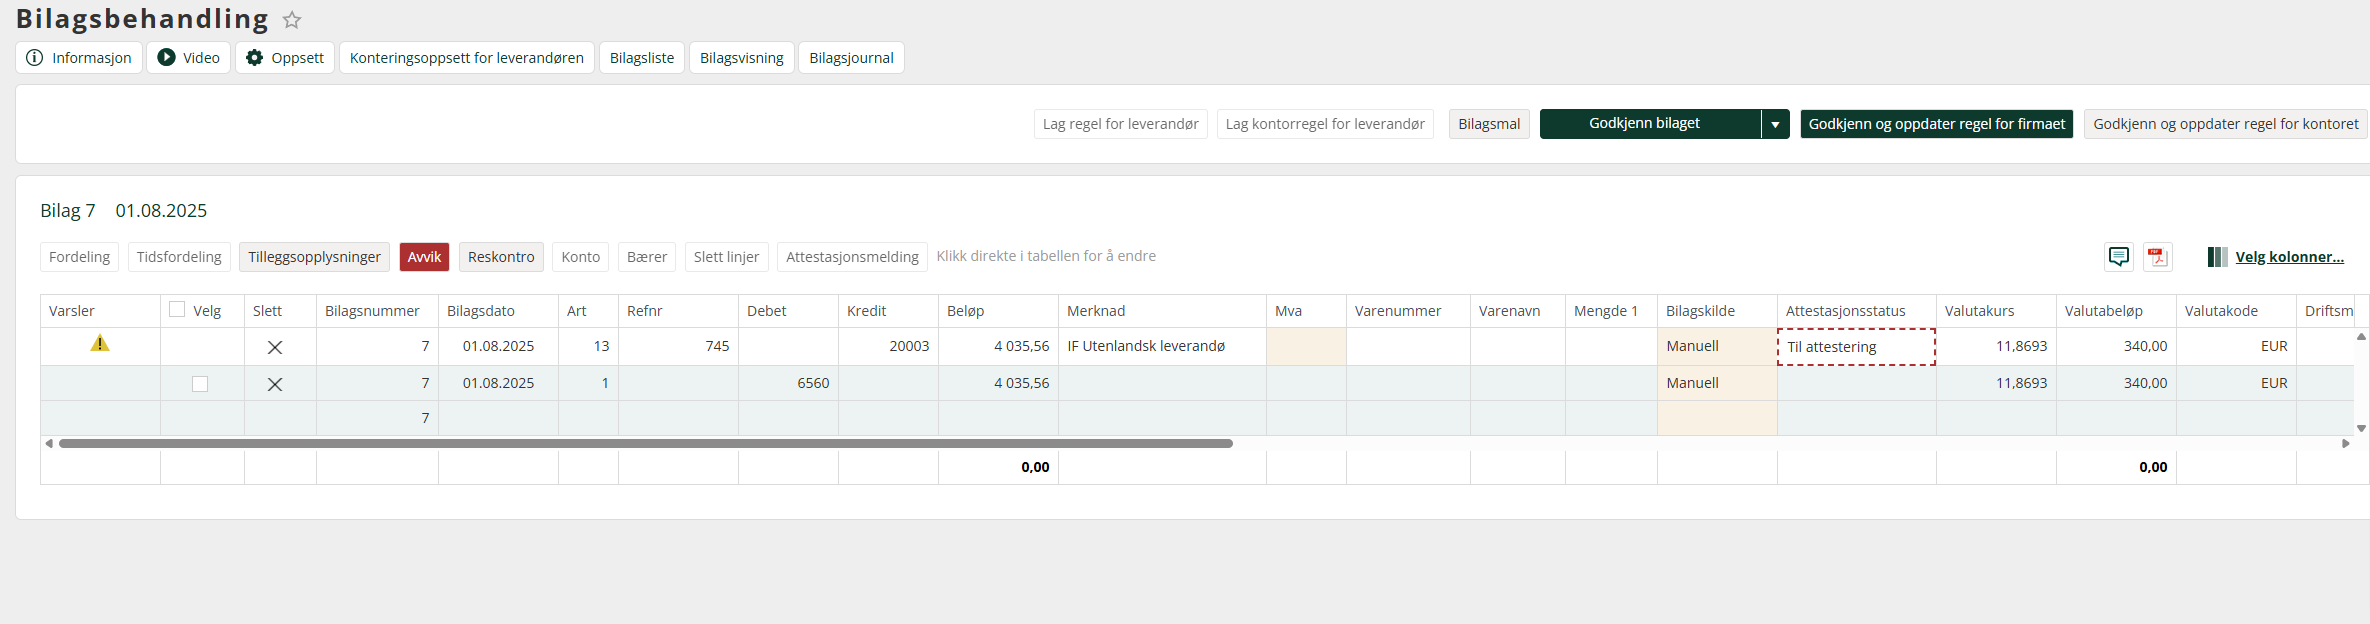This screenshot has height=624, width=2370.
Task: Click the column chooser icon beside Velg kolonner
Action: tap(2217, 257)
